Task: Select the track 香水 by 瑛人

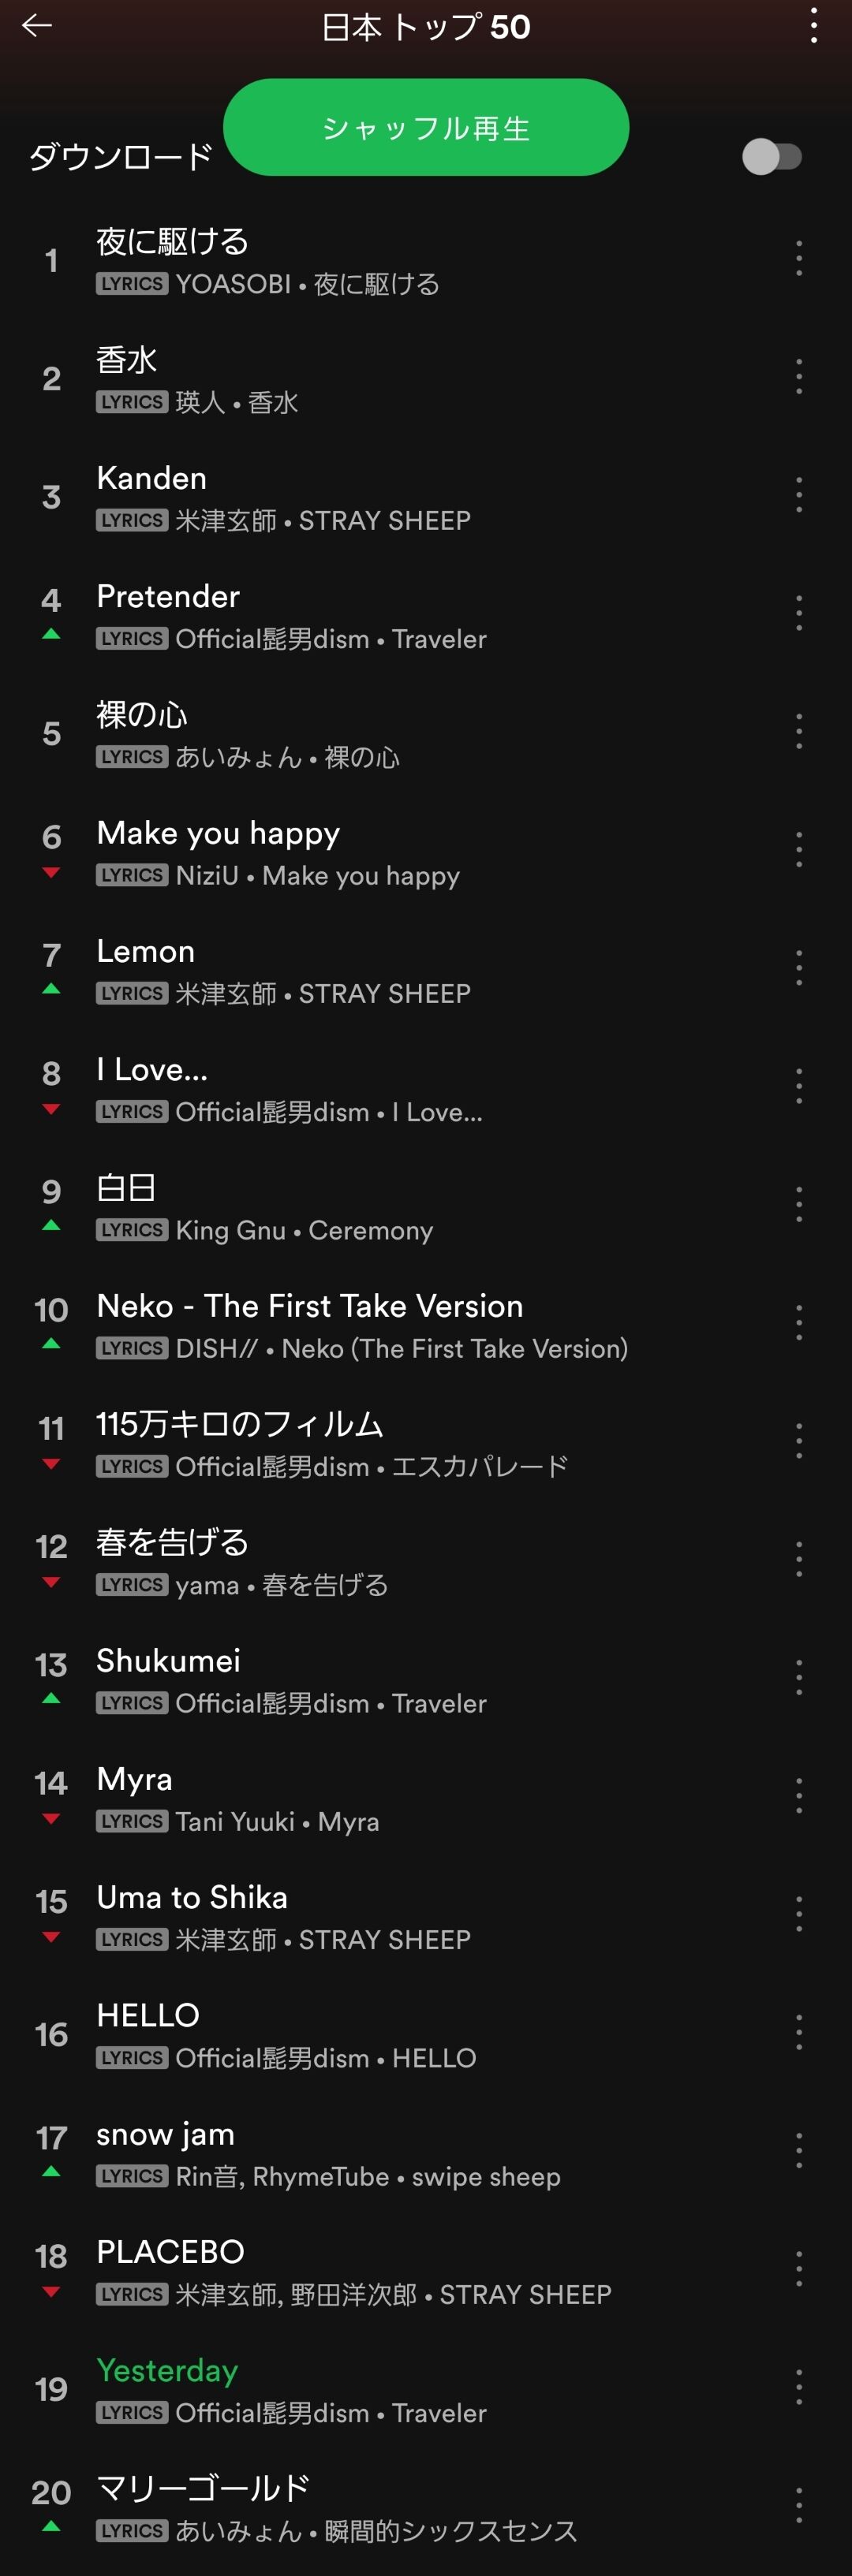Action: 426,378
